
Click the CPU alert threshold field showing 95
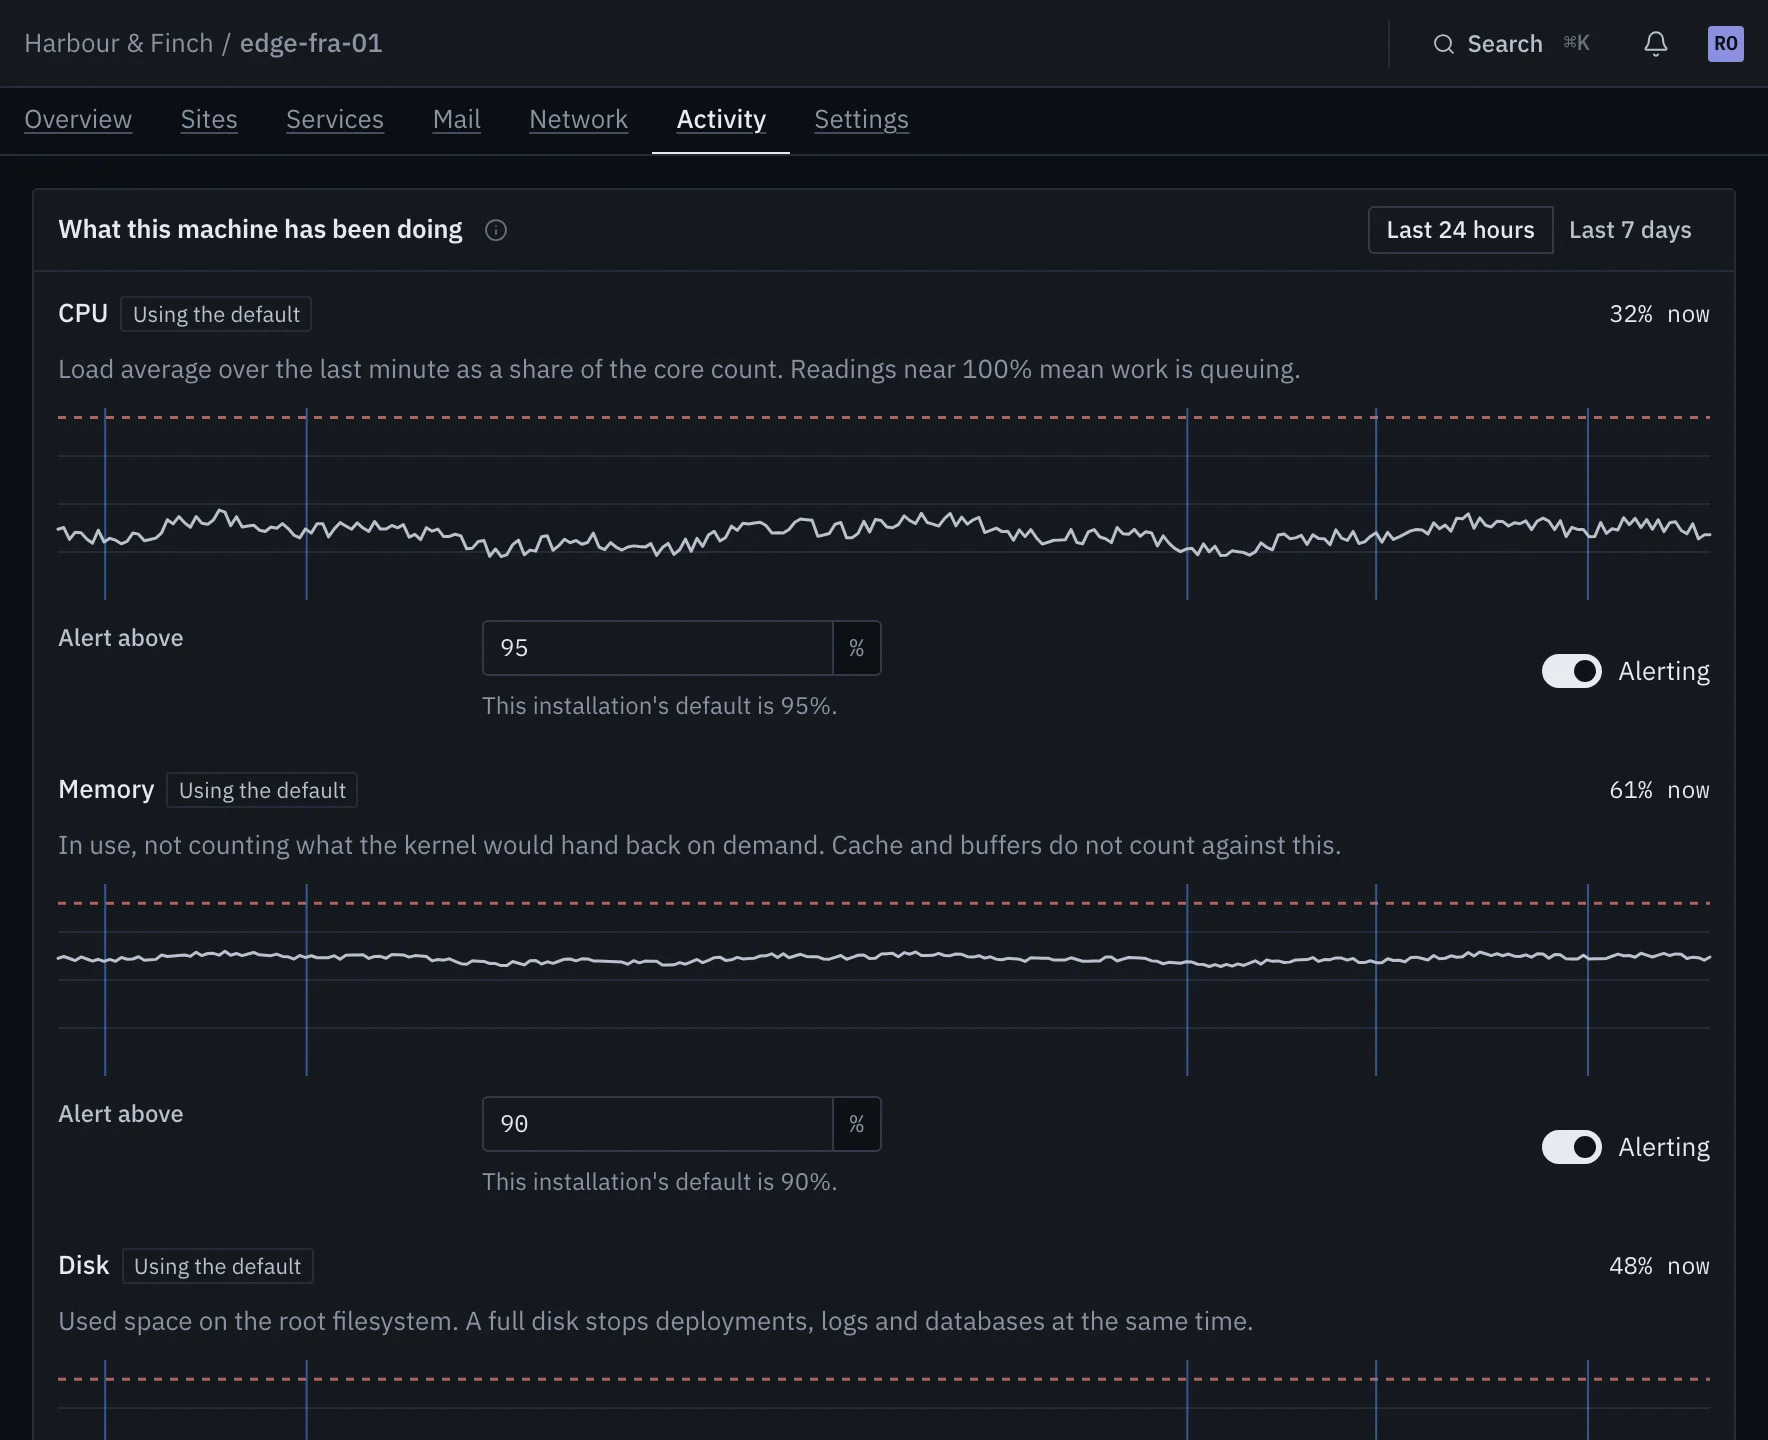pos(658,648)
